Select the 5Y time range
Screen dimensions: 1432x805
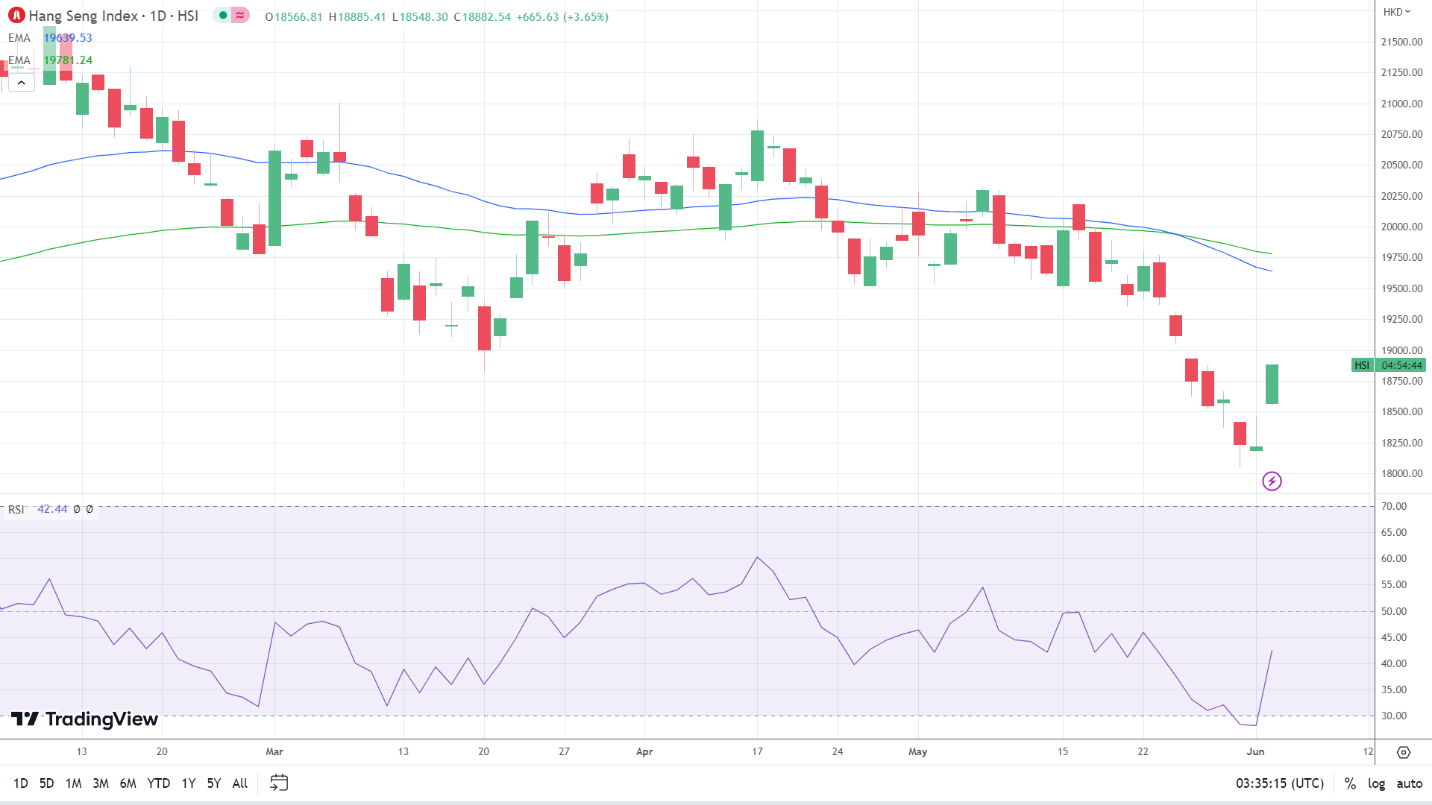214,783
